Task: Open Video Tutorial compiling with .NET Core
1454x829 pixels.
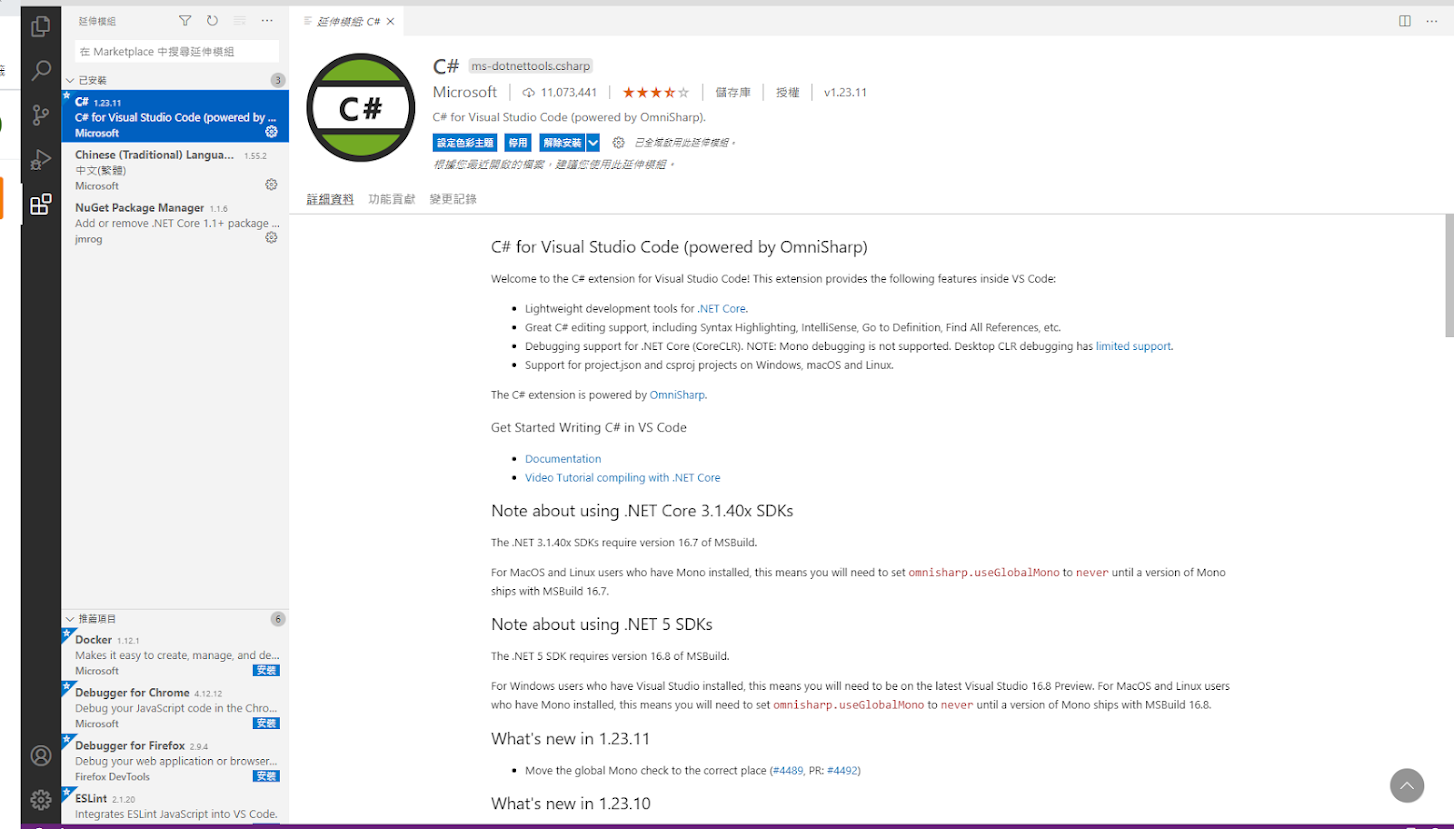Action: point(622,478)
